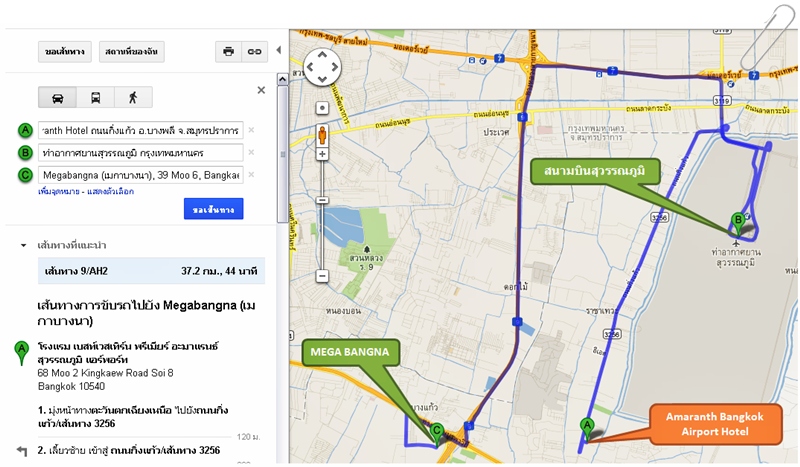Click the ขอเส้นทาง button at top left
The height and width of the screenshot is (467, 800).
65,52
